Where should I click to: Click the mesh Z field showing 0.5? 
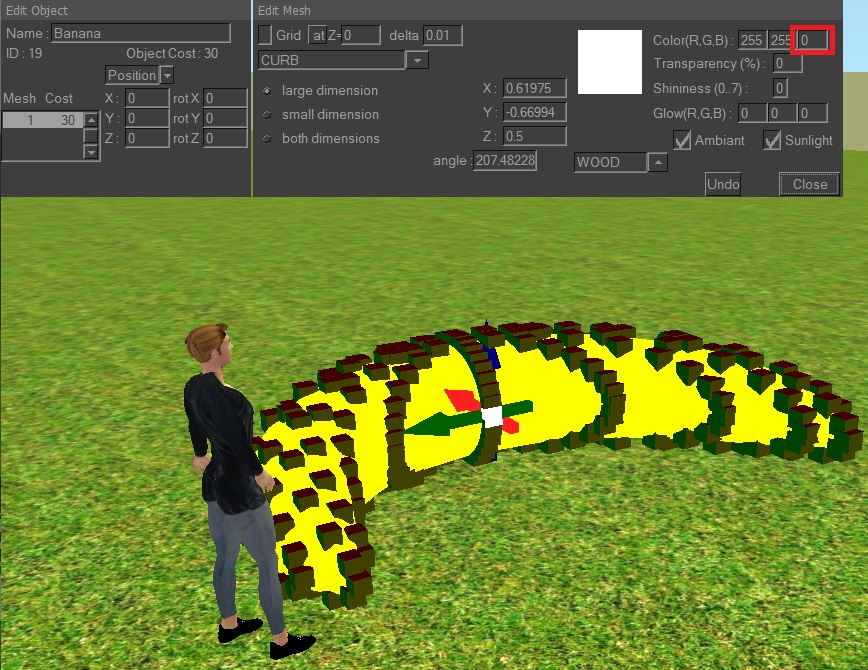click(x=534, y=136)
